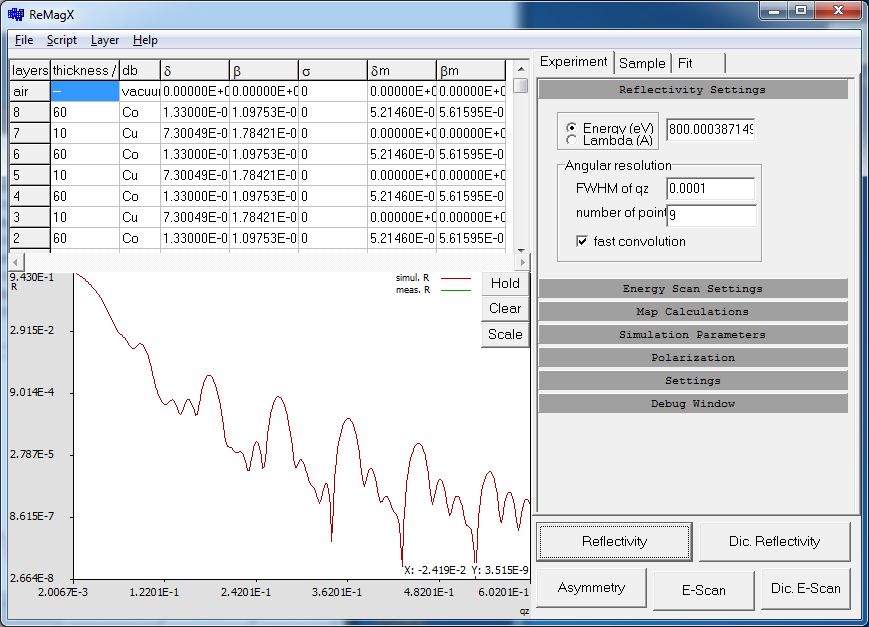Click the ReMagX app icon in title bar
Screen dimensions: 869x627
pos(16,14)
